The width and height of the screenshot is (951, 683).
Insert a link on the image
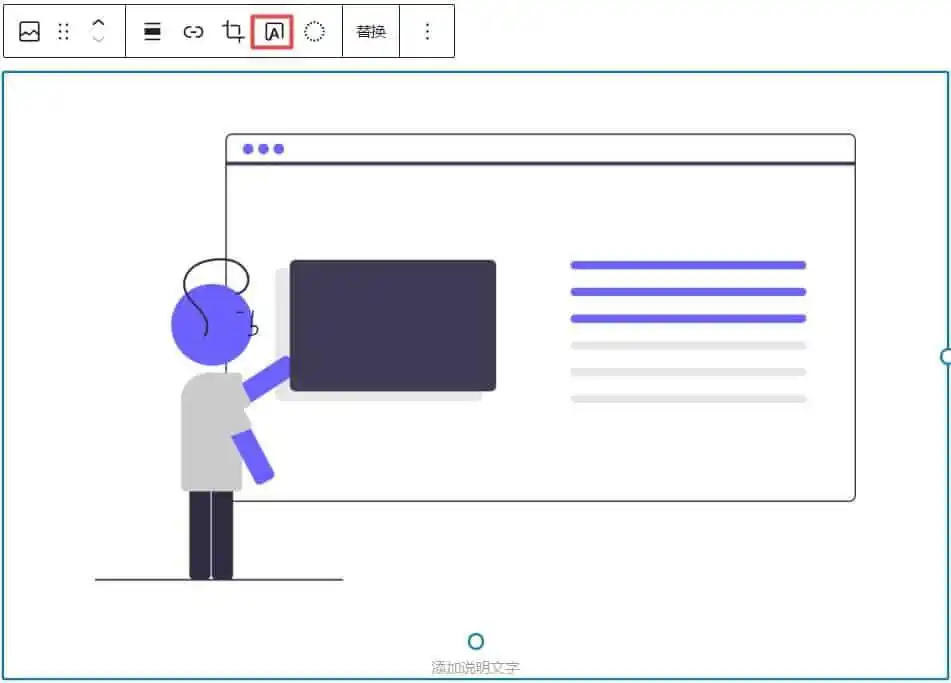[x=193, y=32]
